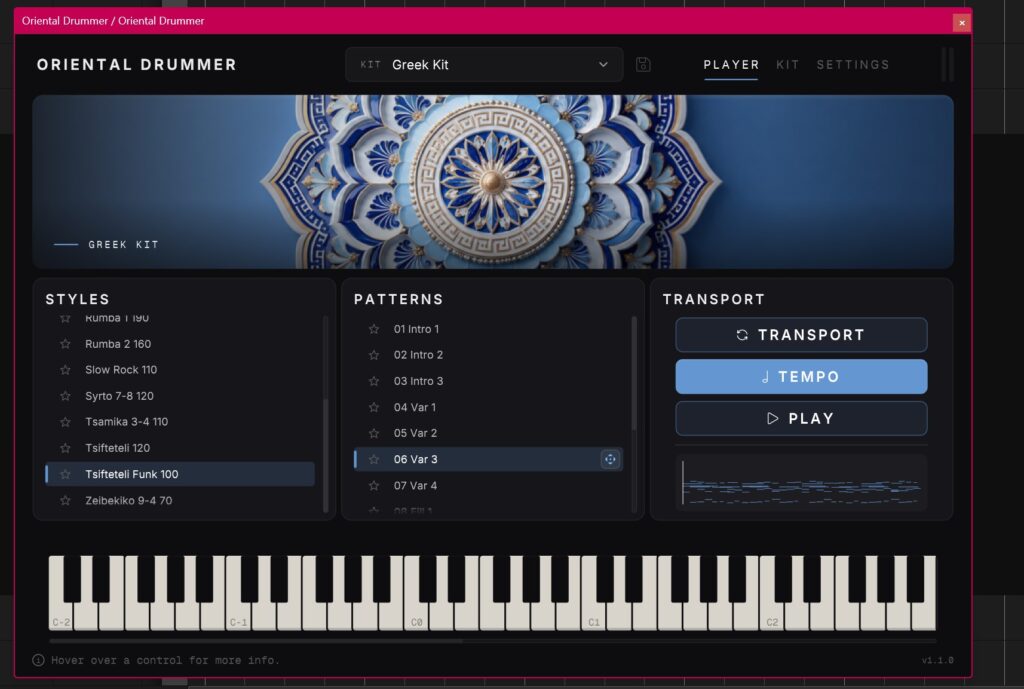Toggle favorite star on Tsifteteli Funk 100
Image resolution: width=1024 pixels, height=689 pixels.
[x=65, y=474]
